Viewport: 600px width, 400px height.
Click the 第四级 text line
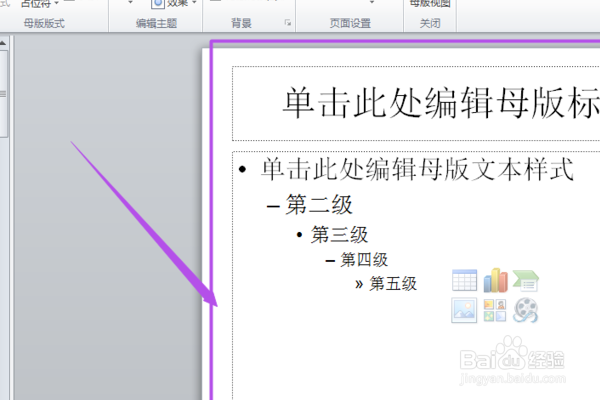(364, 260)
